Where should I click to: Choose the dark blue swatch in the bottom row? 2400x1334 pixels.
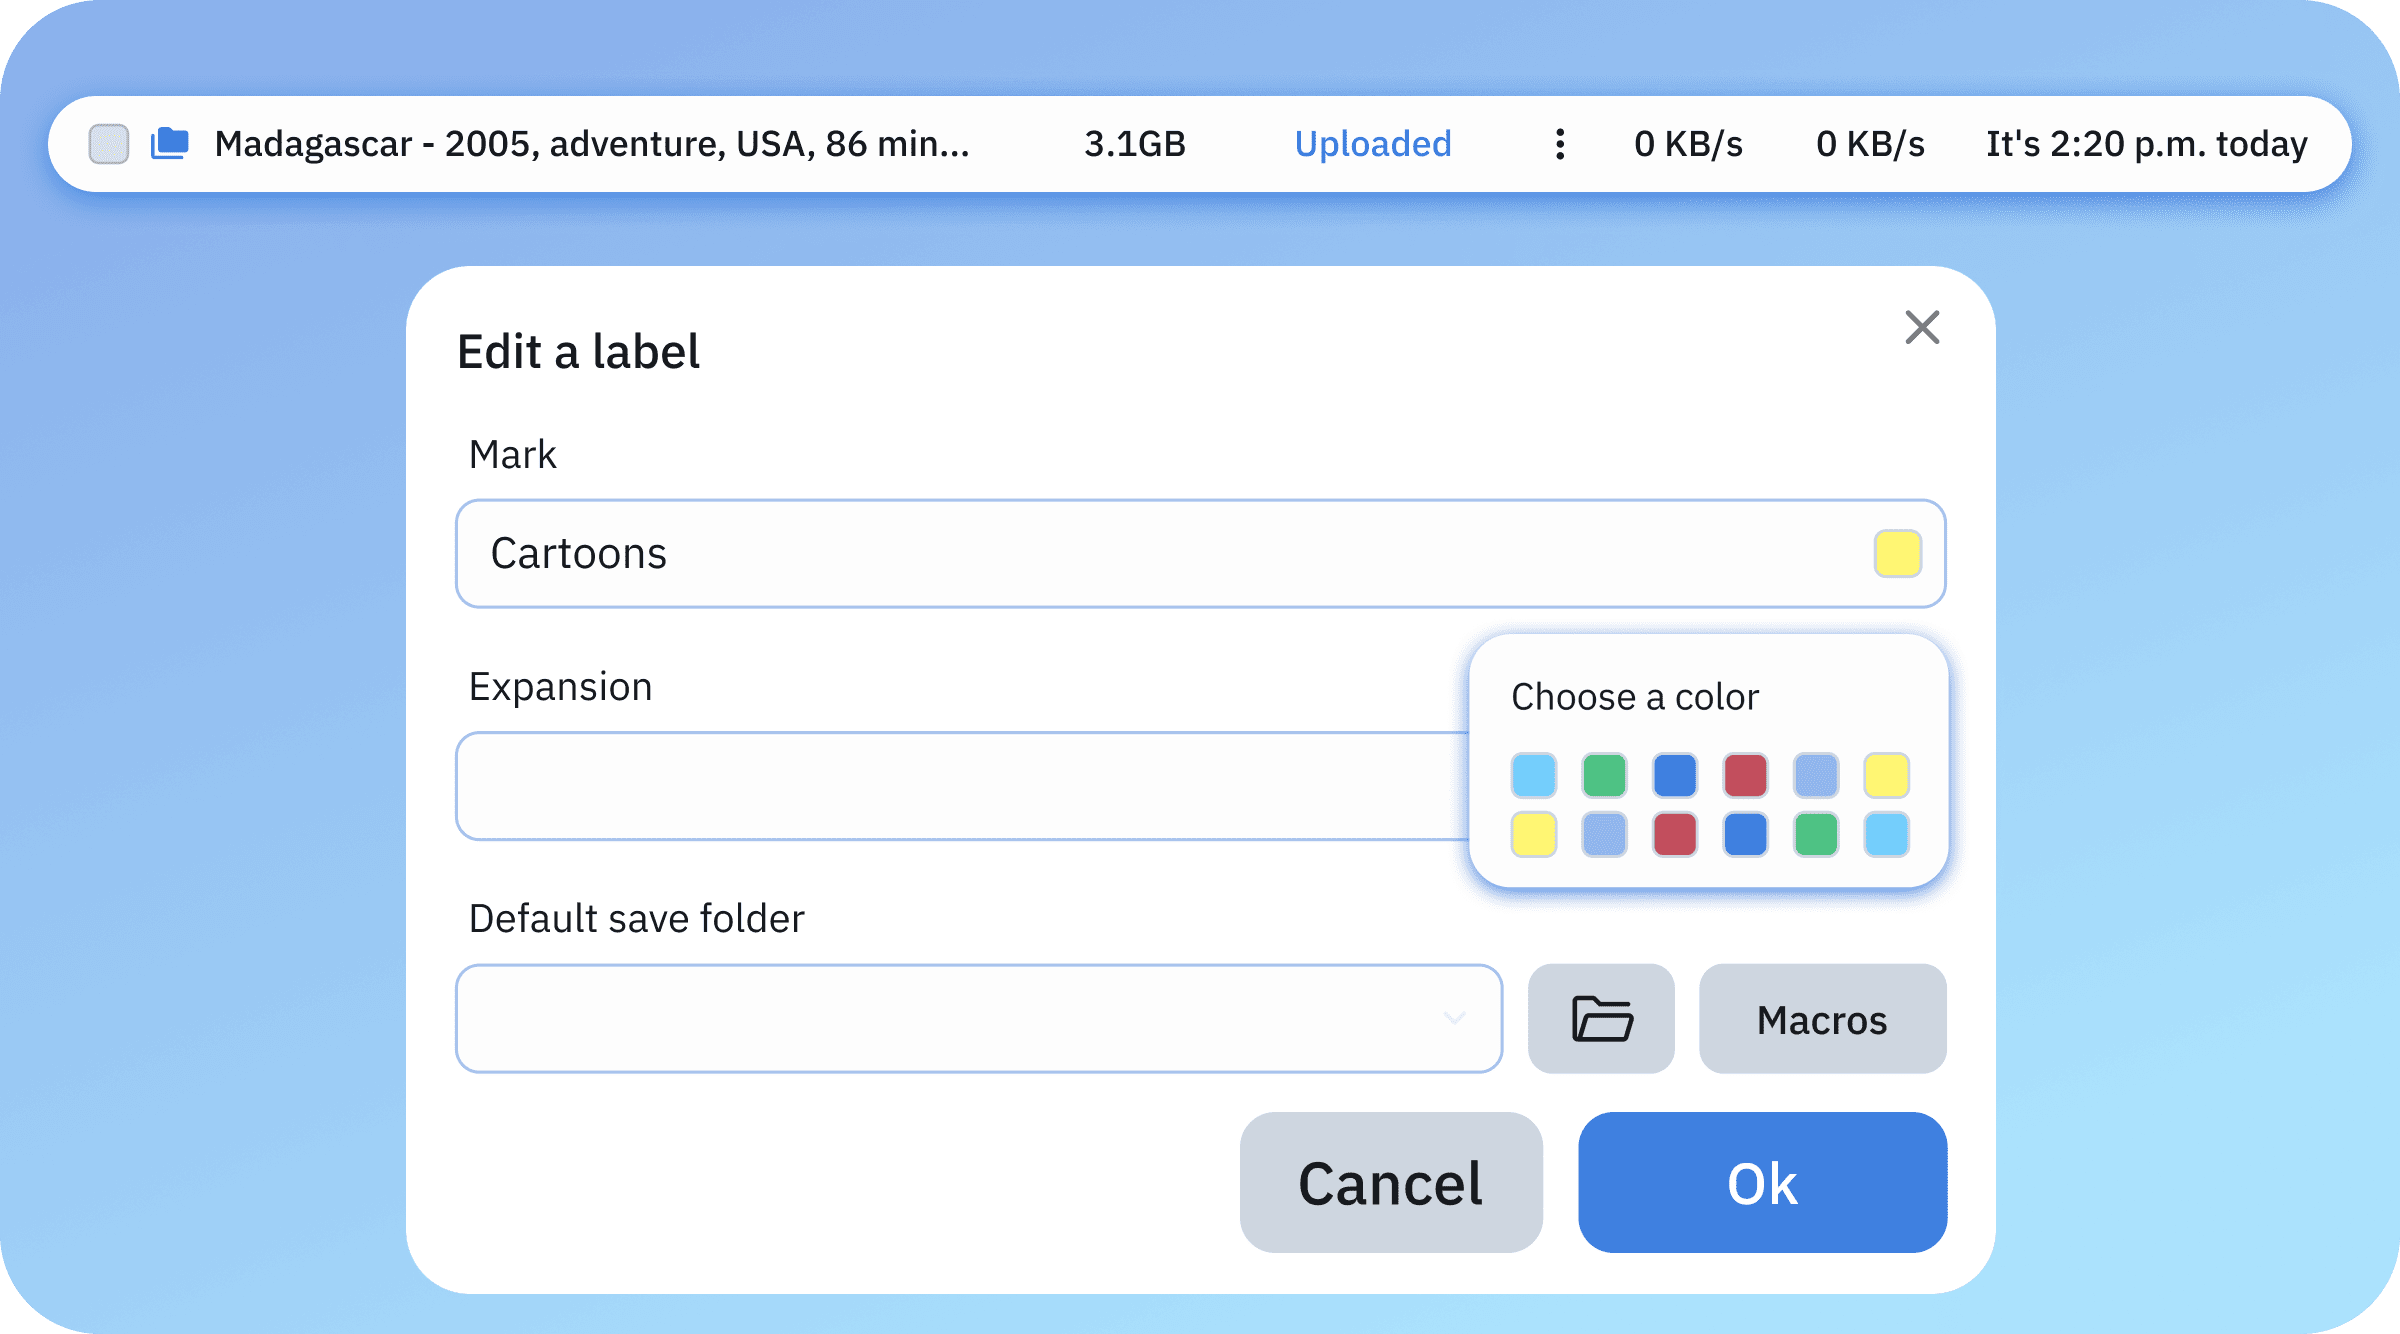[1744, 835]
